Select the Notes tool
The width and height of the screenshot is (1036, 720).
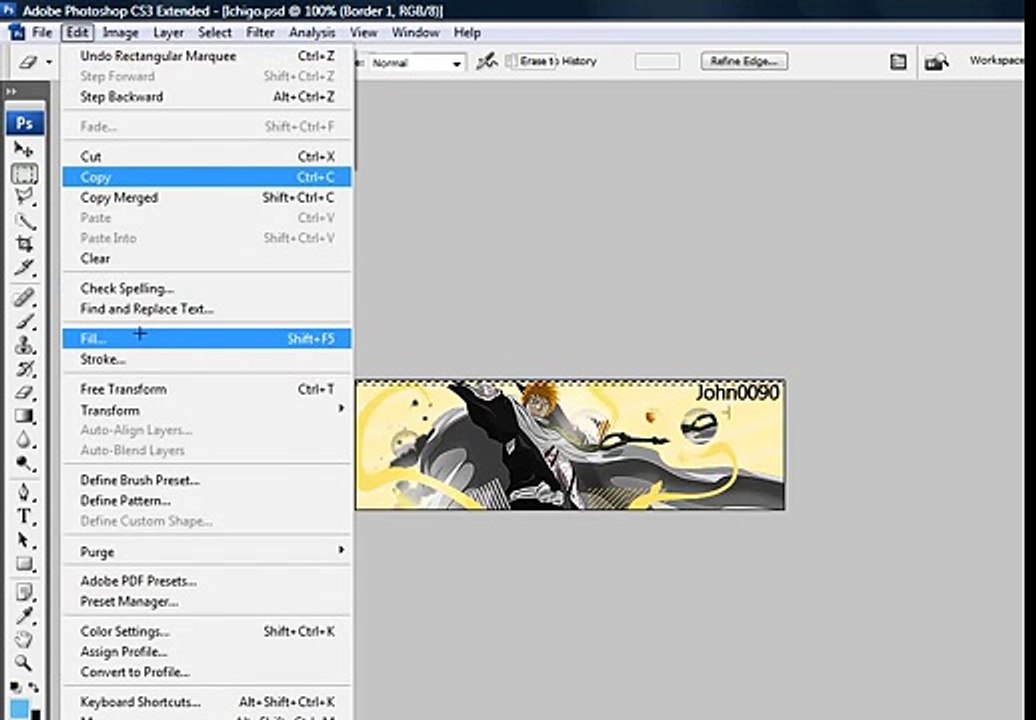(24, 593)
